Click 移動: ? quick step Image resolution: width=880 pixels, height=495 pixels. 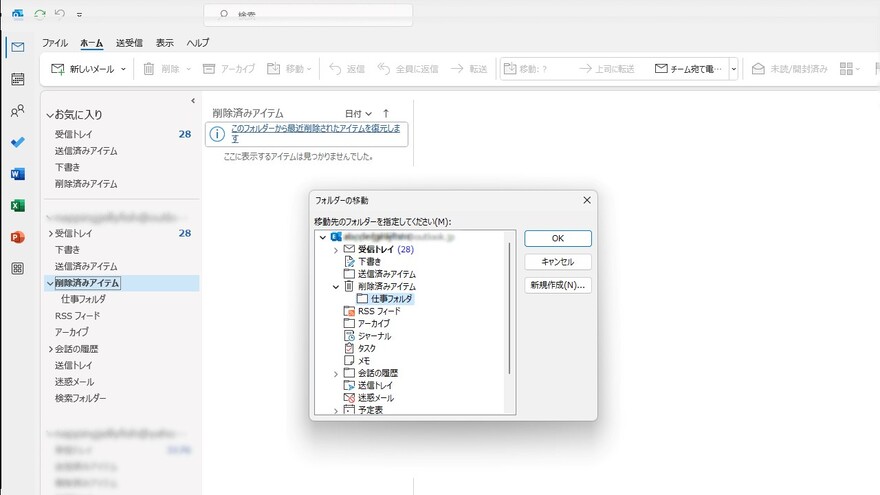coord(526,69)
